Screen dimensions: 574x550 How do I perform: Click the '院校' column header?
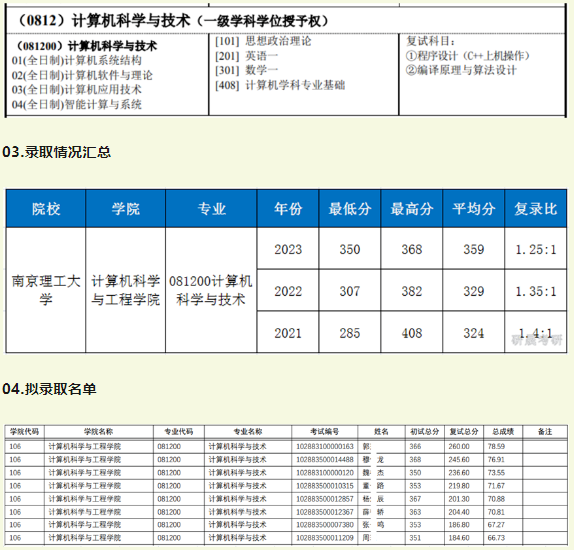pyautogui.click(x=46, y=209)
